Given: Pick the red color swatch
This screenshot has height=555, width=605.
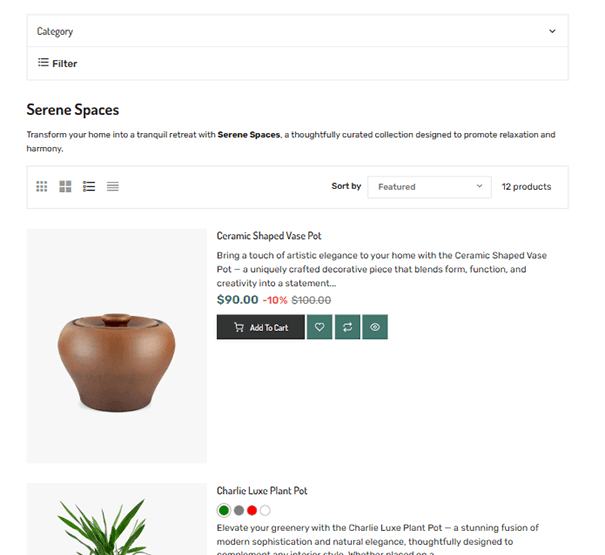Looking at the screenshot, I should 252,511.
